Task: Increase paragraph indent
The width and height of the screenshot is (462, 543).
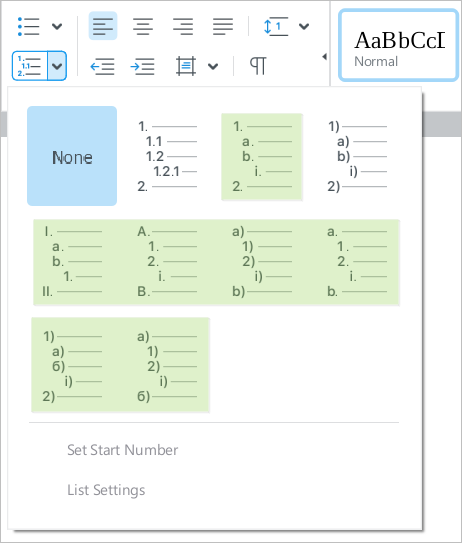Action: coord(143,66)
